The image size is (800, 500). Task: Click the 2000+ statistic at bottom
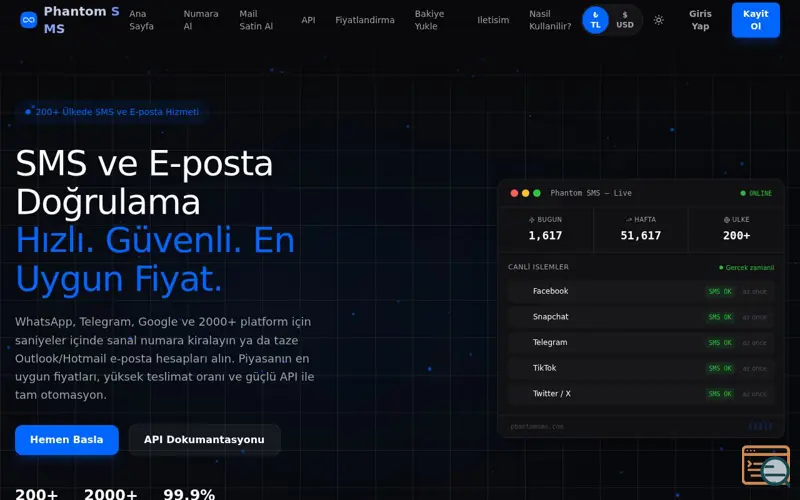pyautogui.click(x=111, y=494)
